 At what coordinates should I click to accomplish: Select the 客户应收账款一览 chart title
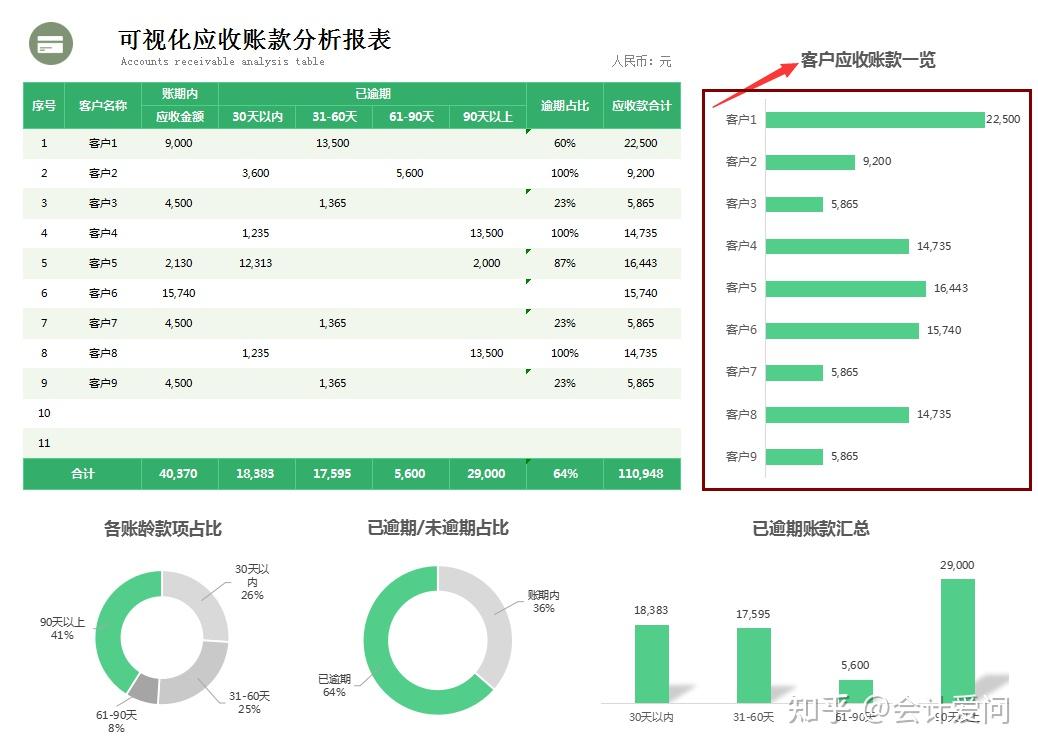pyautogui.click(x=868, y=60)
